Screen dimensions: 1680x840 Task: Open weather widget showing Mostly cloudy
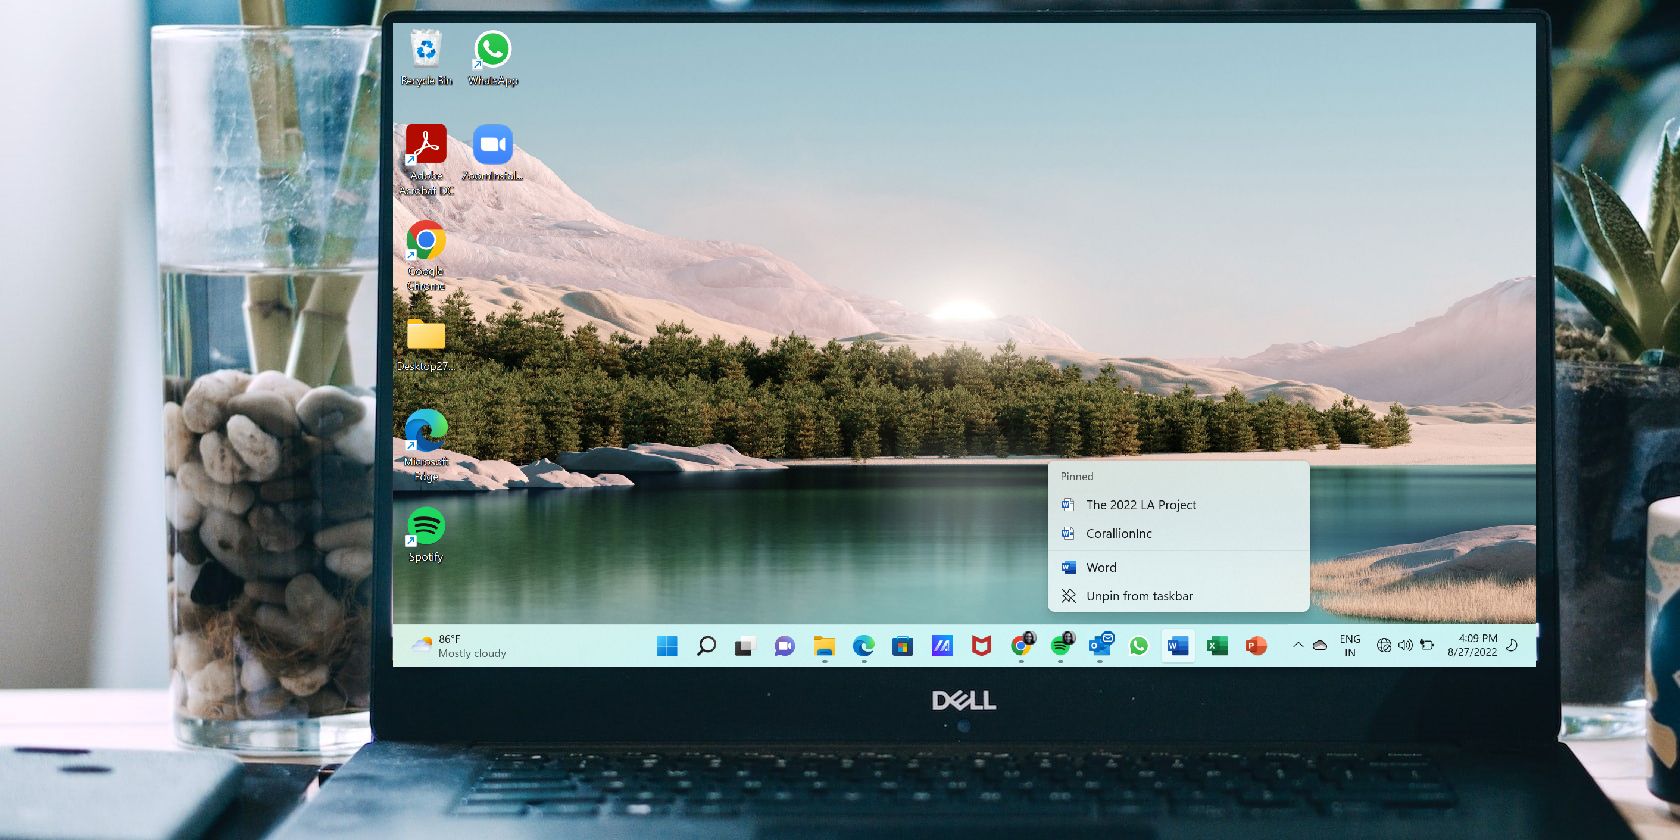coord(459,646)
